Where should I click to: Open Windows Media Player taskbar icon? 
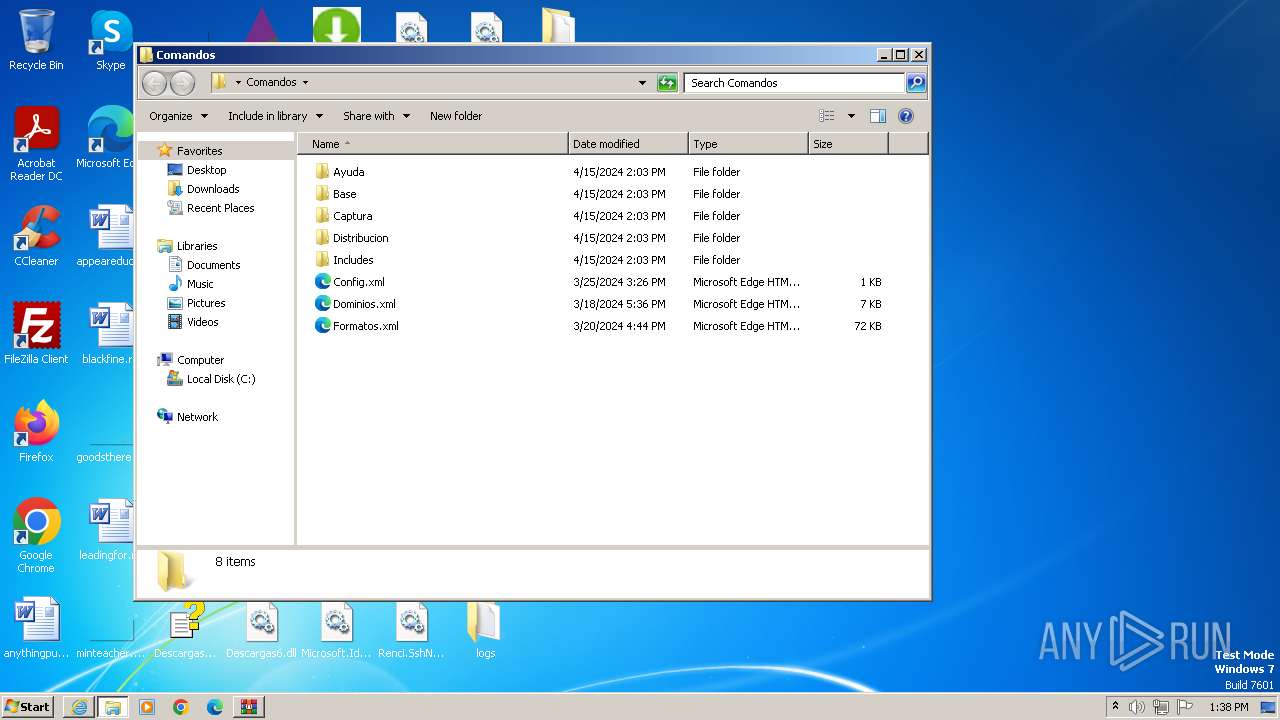coord(147,707)
